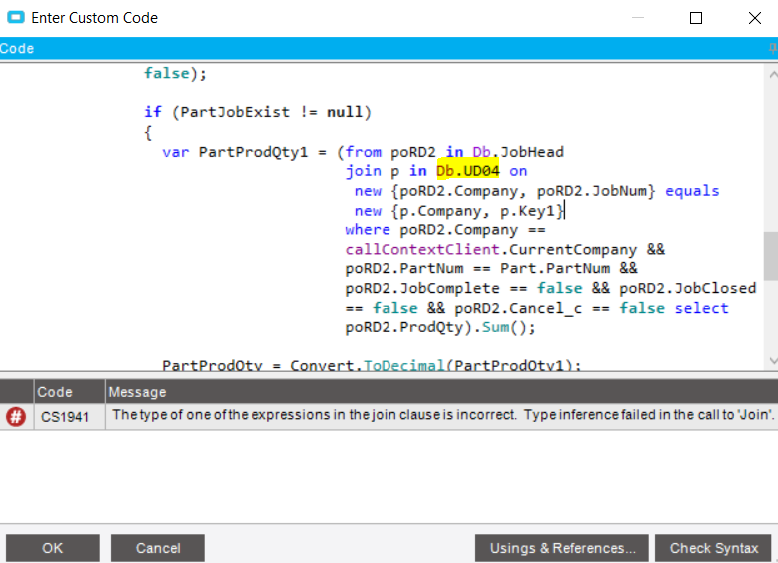Click the code editor scroll up arrow
The height and width of the screenshot is (563, 778).
[772, 75]
